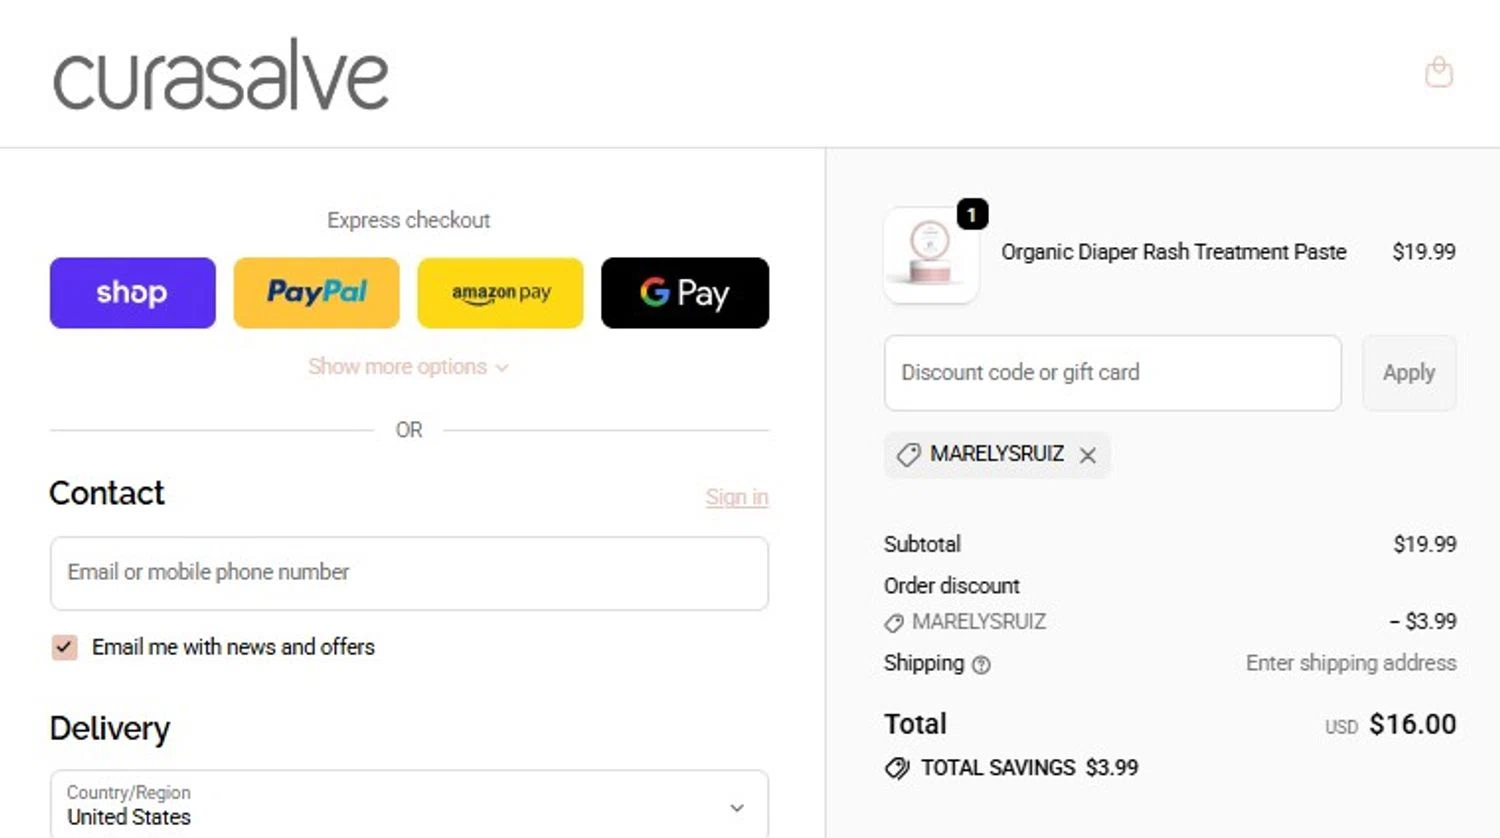Click the Organic Diaper Rash Paste thumbnail

point(931,255)
